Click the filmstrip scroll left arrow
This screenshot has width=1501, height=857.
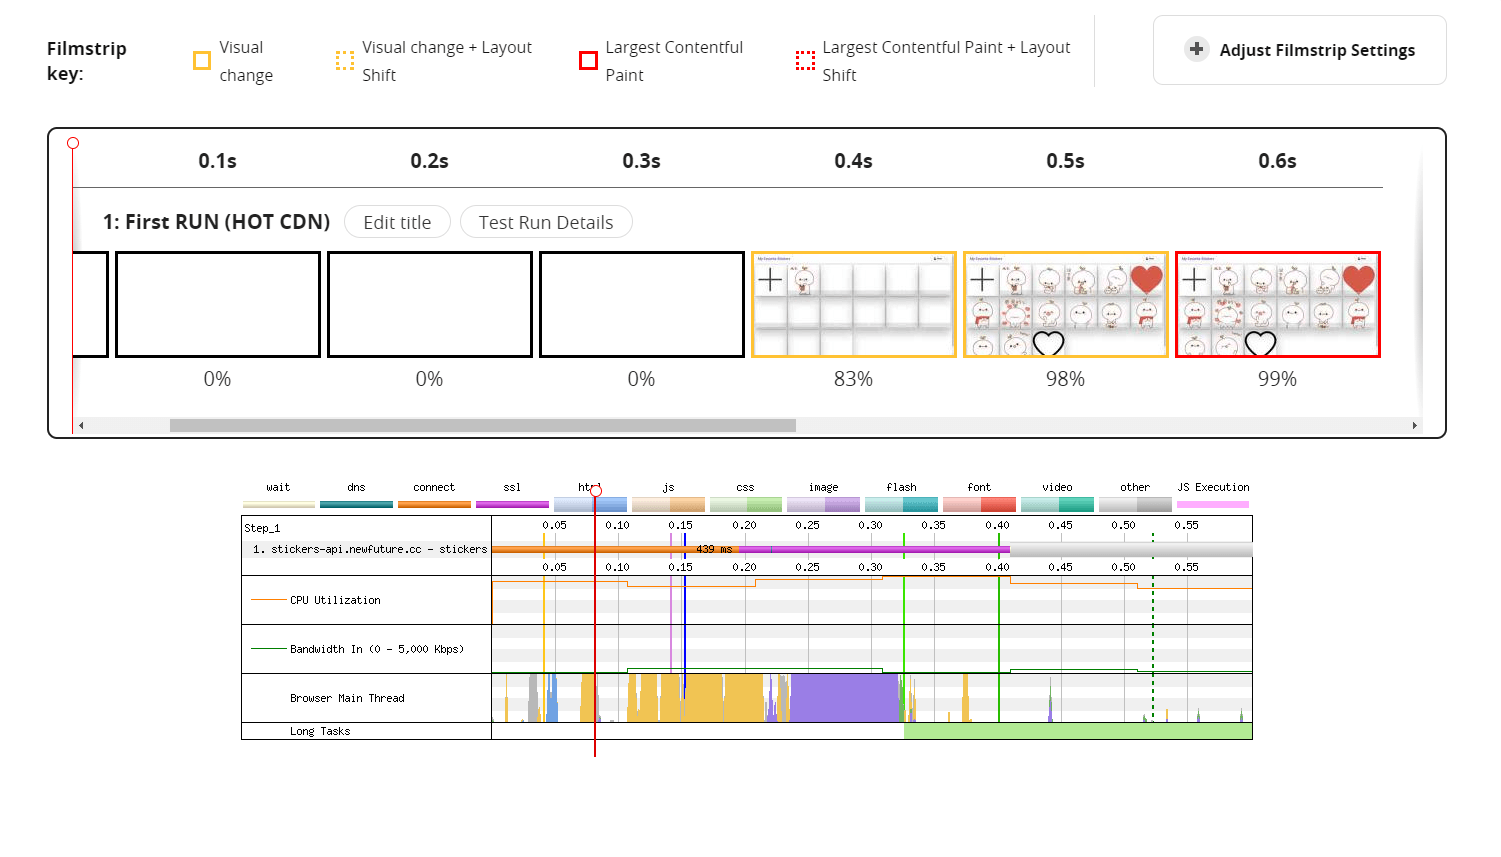(x=81, y=425)
